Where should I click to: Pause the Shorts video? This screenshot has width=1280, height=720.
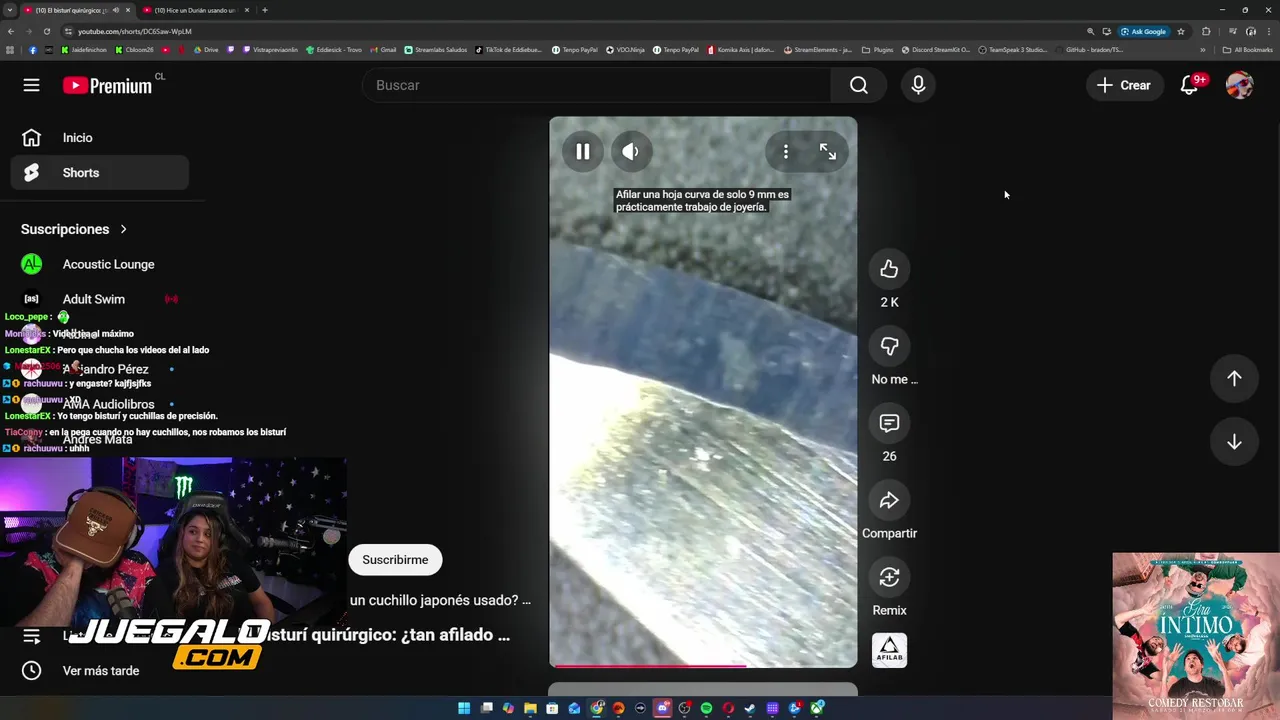pyautogui.click(x=582, y=152)
